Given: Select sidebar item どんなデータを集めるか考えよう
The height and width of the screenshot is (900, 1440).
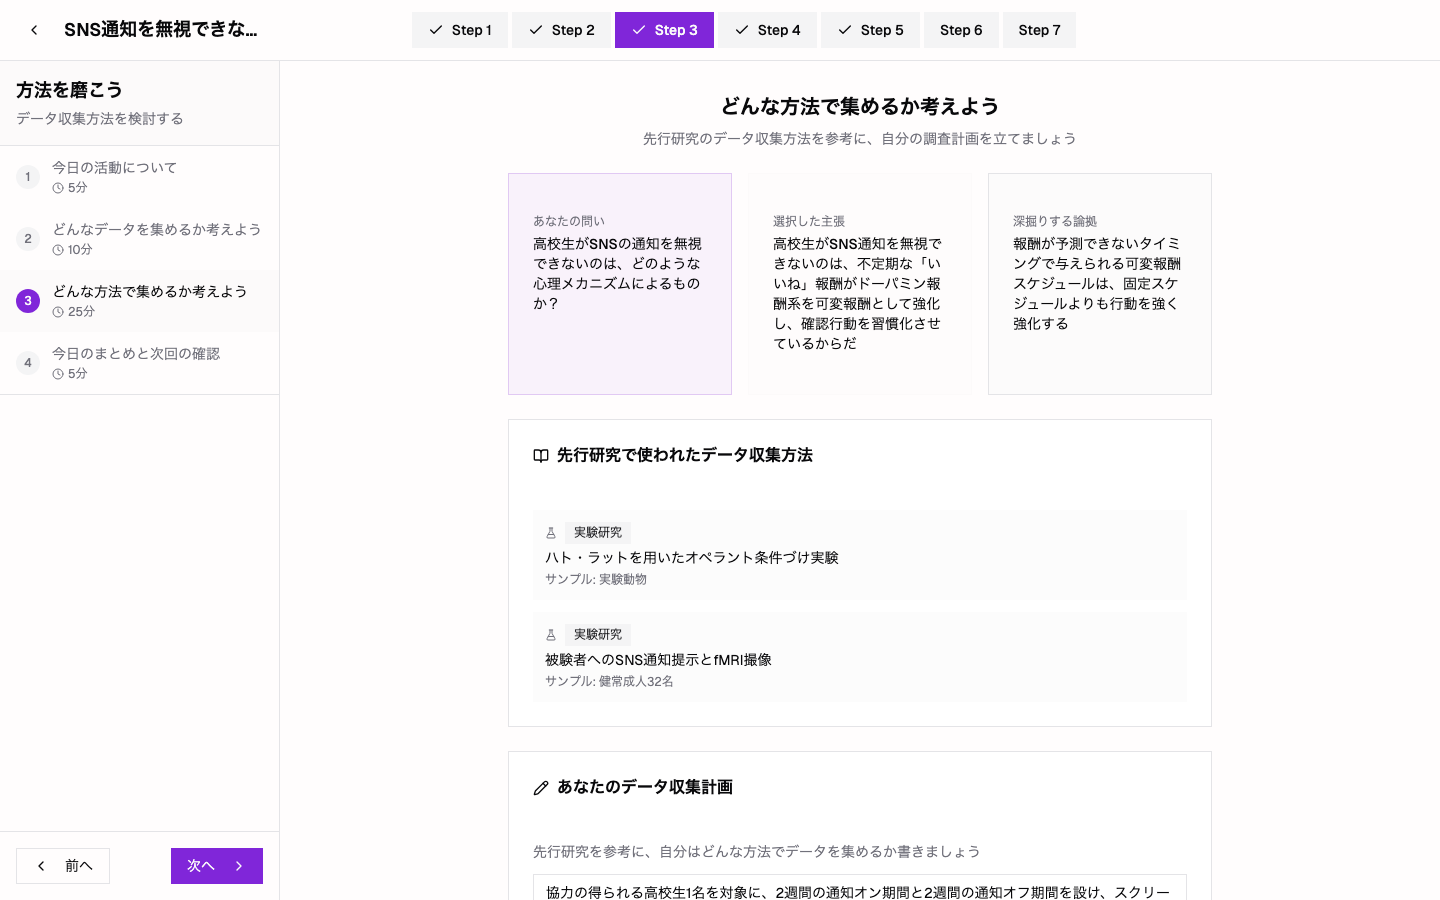Looking at the screenshot, I should point(139,239).
